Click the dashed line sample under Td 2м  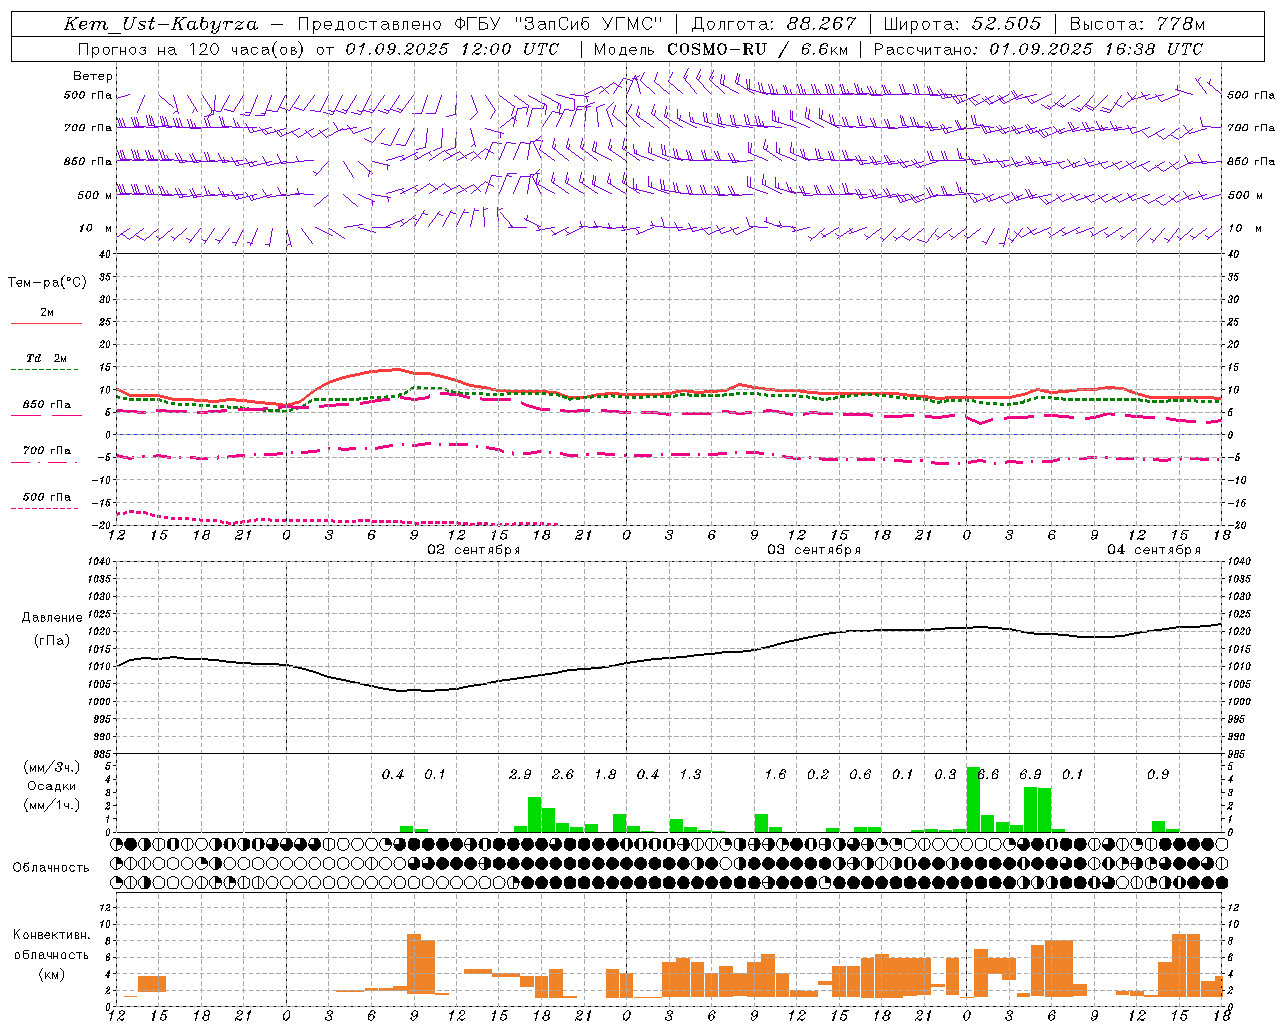point(46,370)
